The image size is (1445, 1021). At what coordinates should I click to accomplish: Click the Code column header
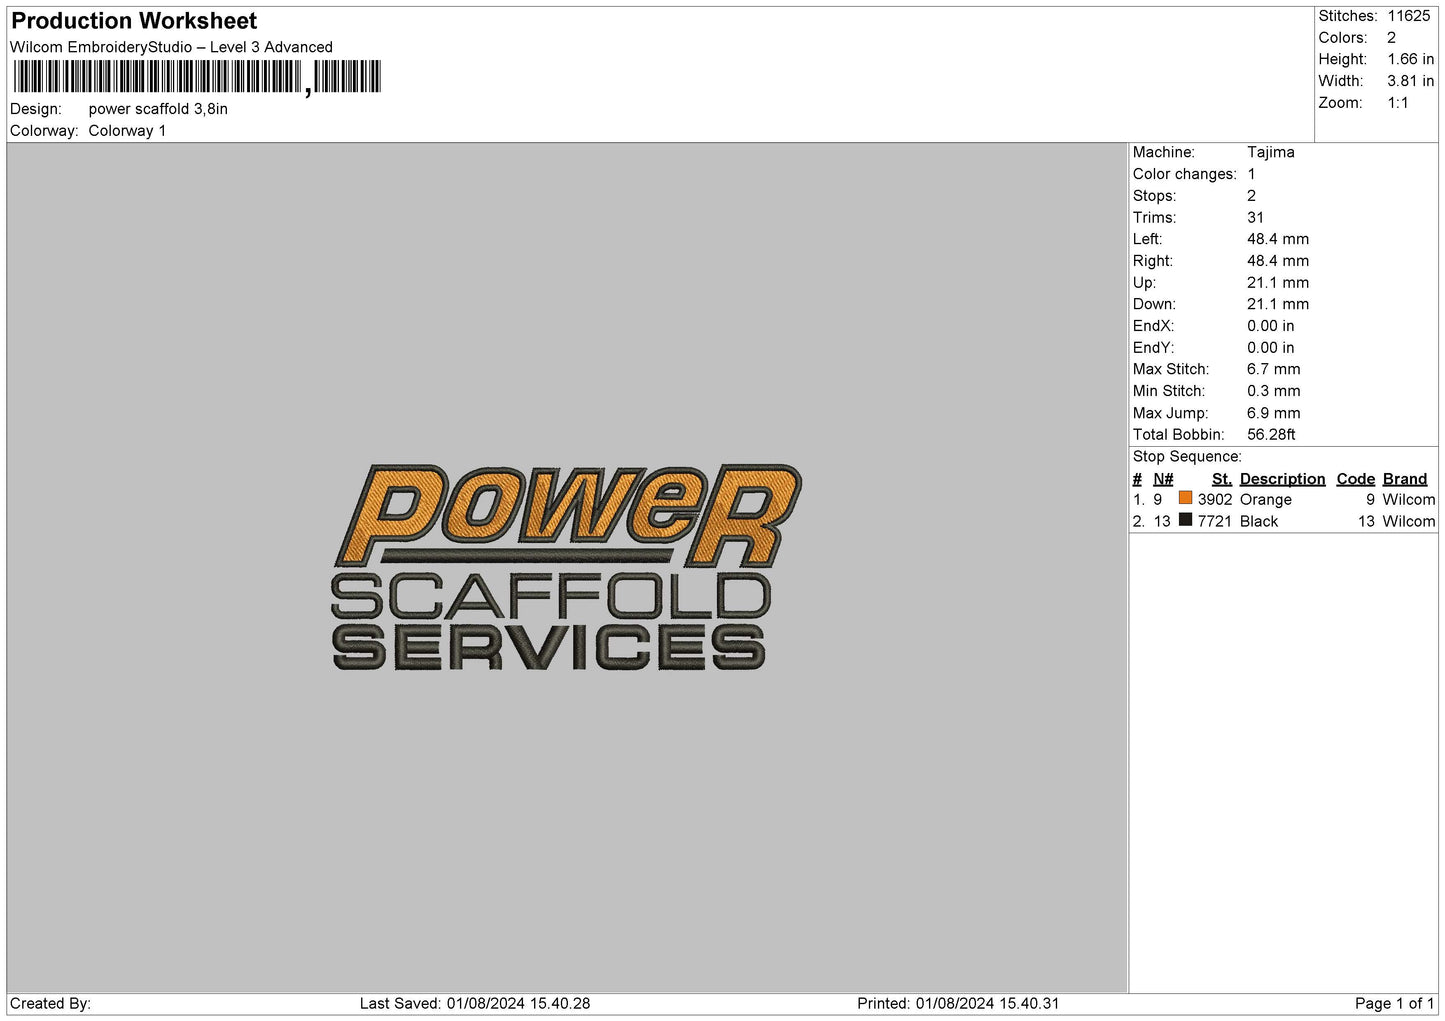[x=1355, y=479]
